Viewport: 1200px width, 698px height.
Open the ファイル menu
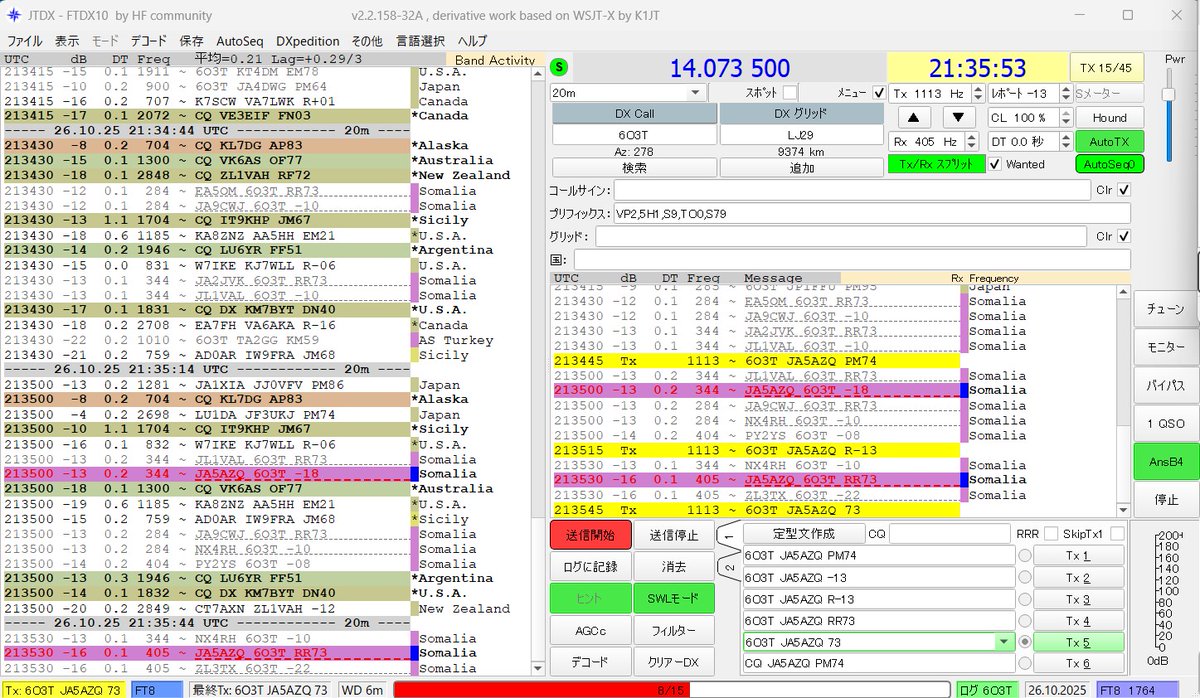(25, 41)
